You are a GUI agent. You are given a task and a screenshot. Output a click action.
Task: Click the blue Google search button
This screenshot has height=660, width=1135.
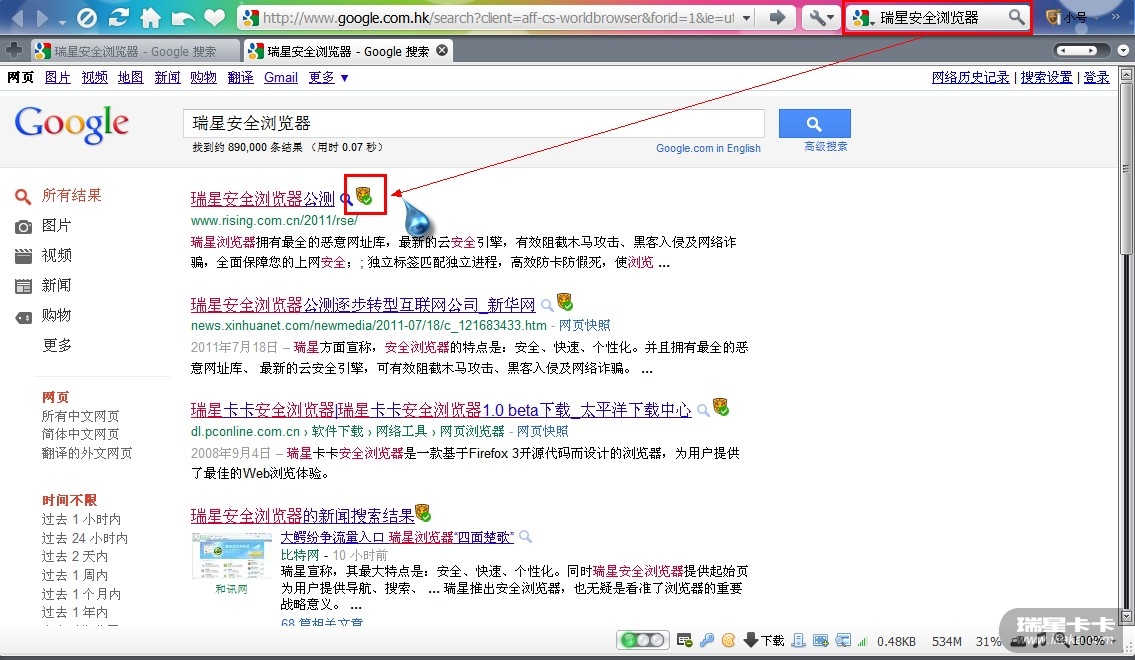pyautogui.click(x=814, y=124)
